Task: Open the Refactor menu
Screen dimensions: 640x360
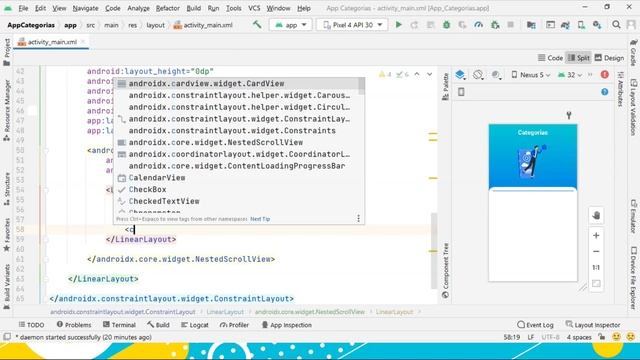Action: 167,8
